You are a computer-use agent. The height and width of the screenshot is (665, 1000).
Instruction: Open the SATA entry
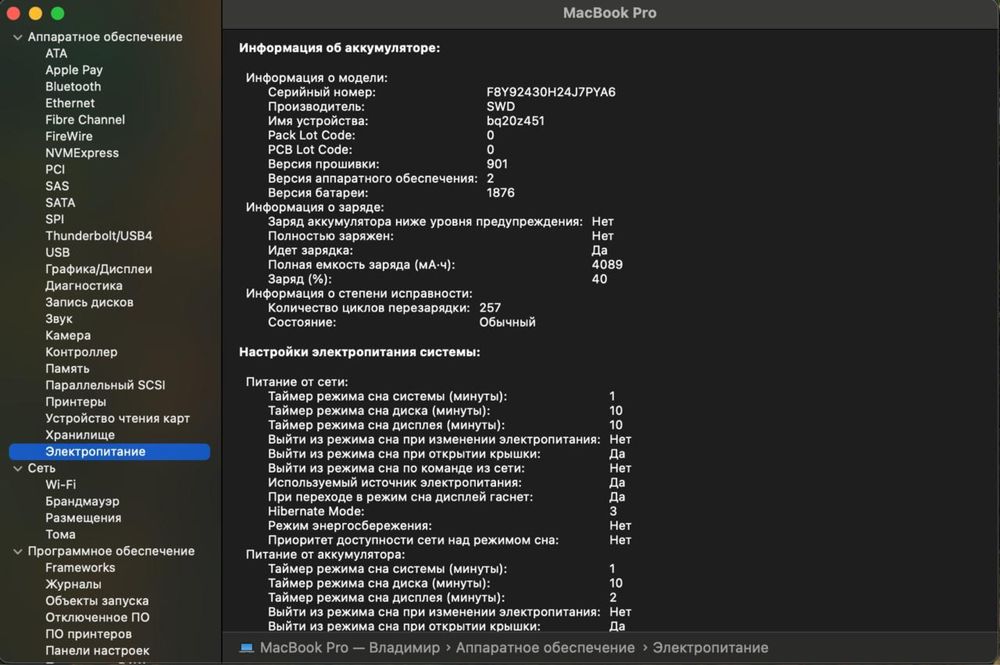coord(60,203)
